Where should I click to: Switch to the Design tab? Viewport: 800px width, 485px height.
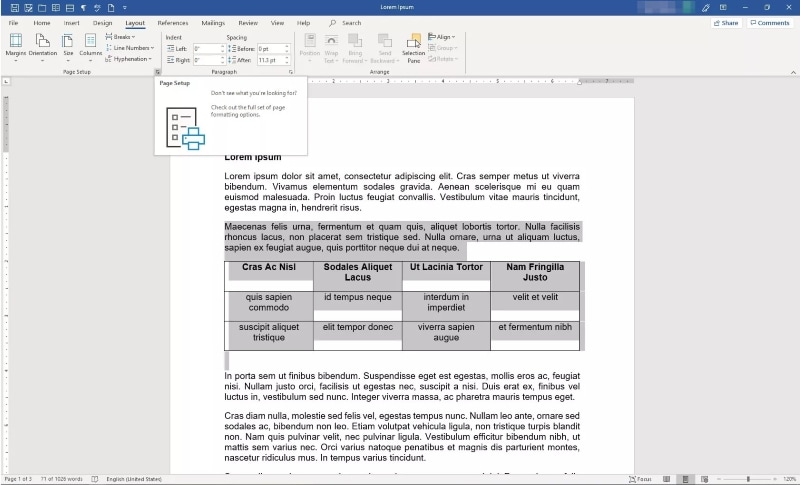pos(102,23)
